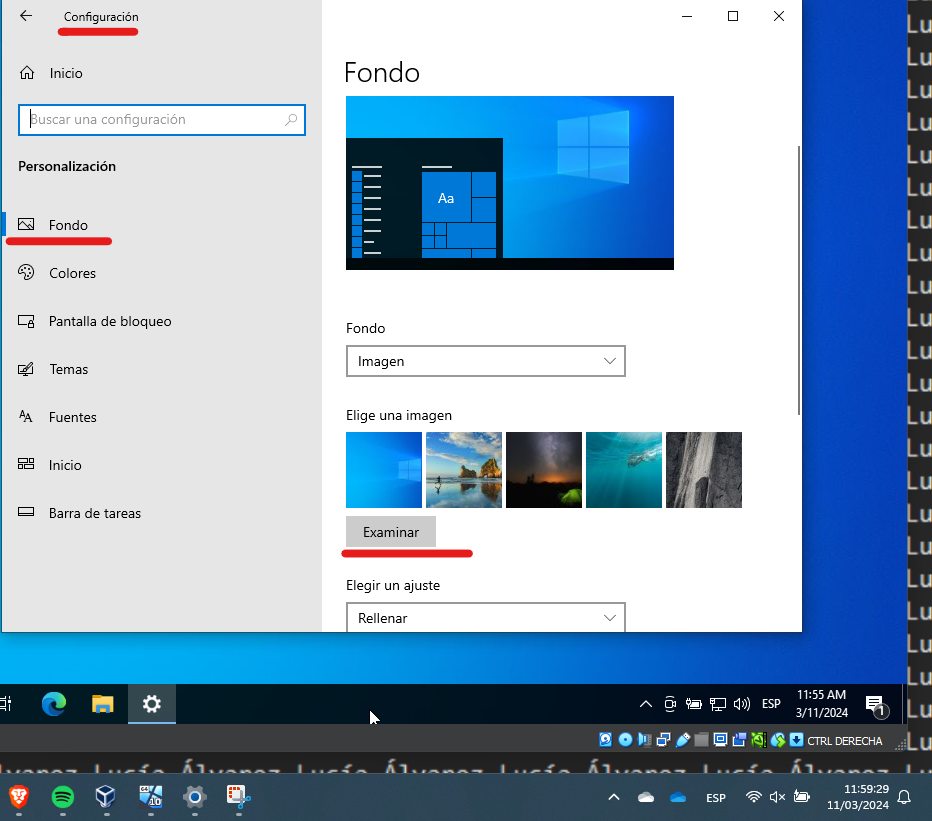
Task: Open the Elegir un ajuste dropdown showing Rellenar
Action: (x=485, y=617)
